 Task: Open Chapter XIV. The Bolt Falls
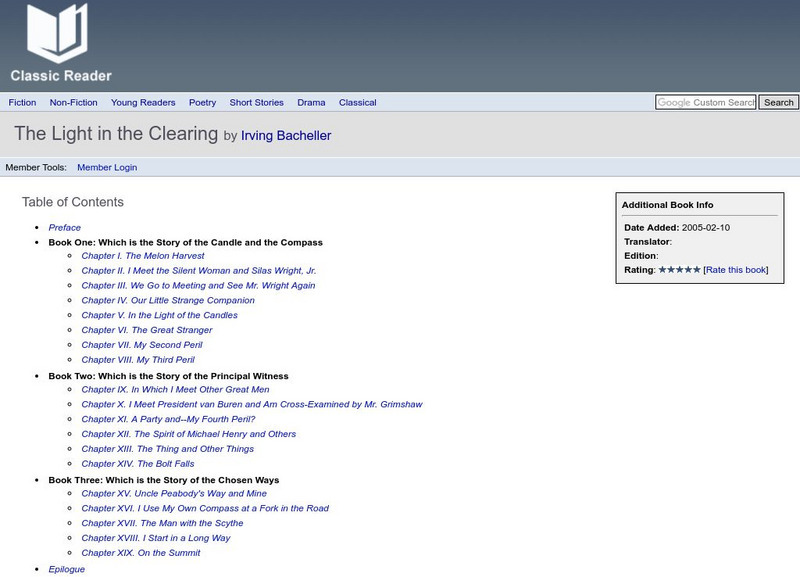click(x=138, y=463)
